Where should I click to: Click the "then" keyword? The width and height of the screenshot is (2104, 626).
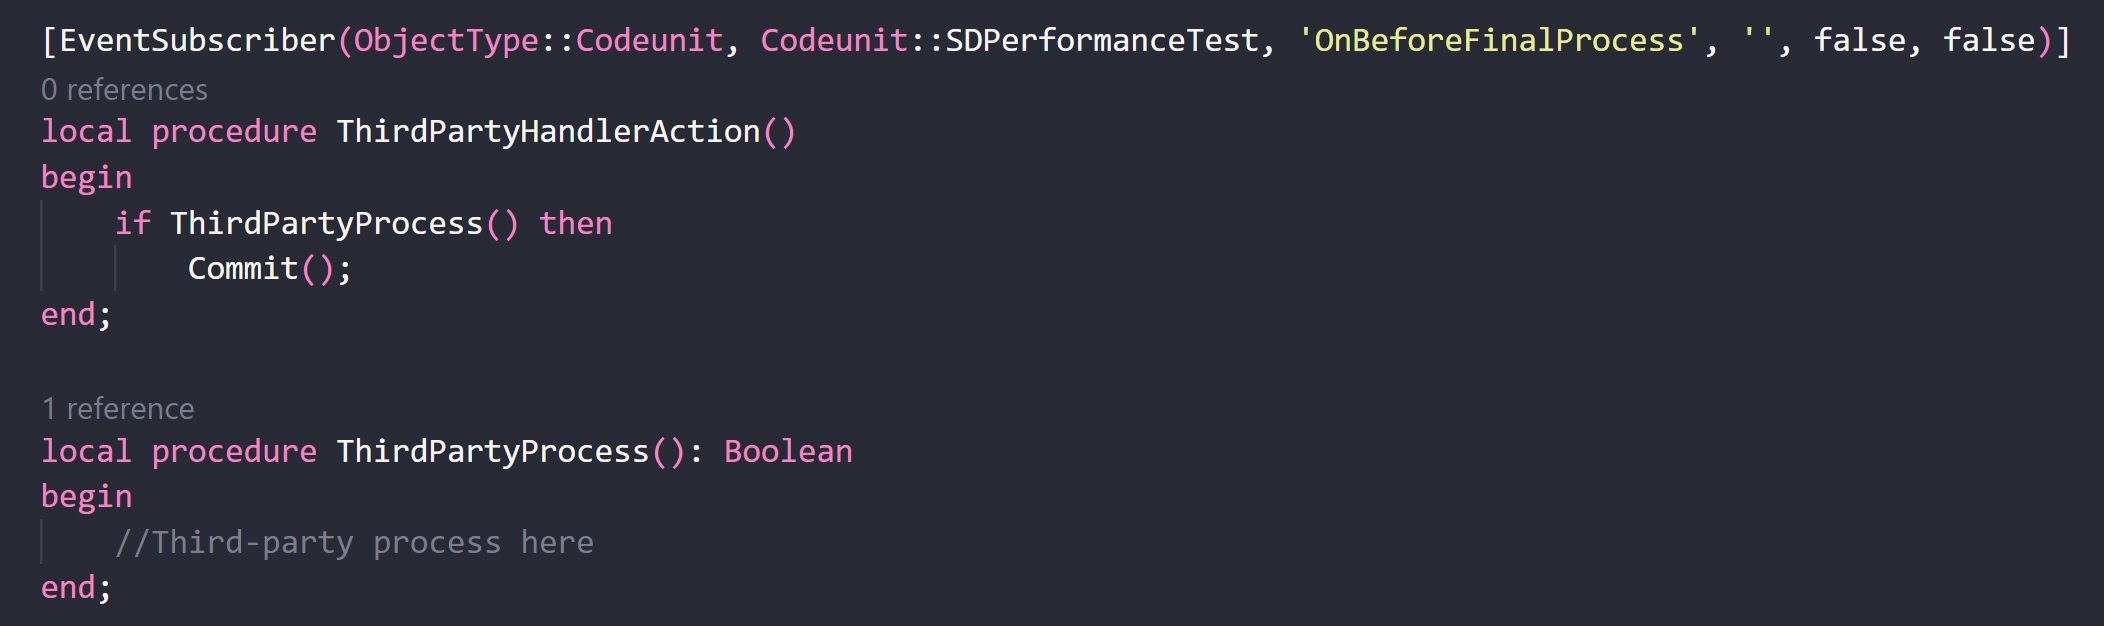(x=575, y=223)
